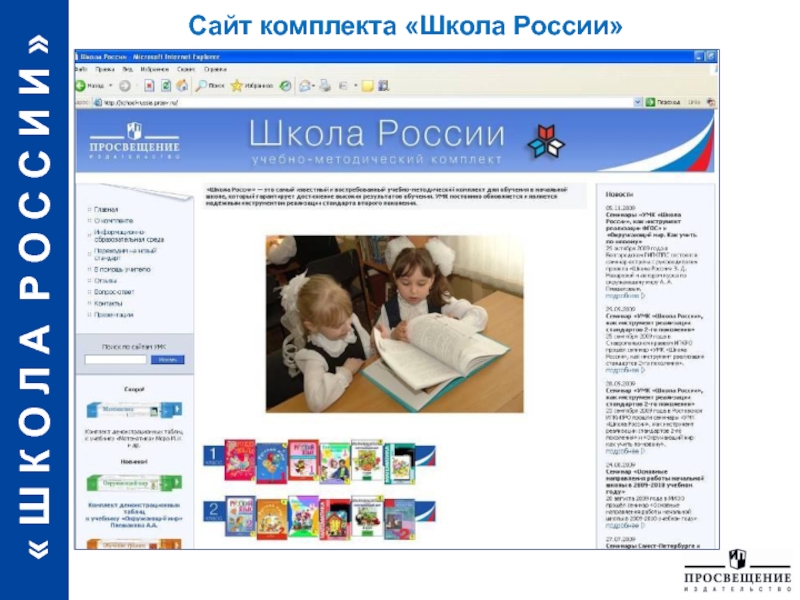
Task: Open the Отзывы navigation link
Action: click(106, 281)
